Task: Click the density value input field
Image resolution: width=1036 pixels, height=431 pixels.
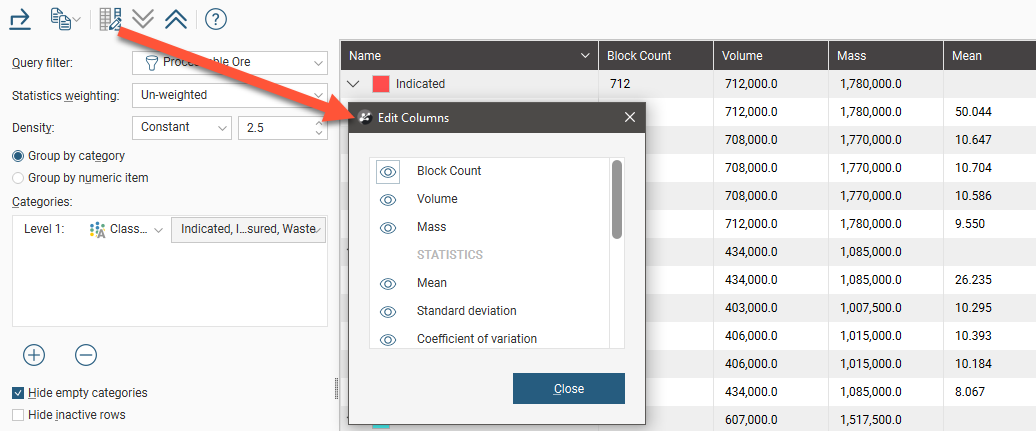Action: coord(274,128)
